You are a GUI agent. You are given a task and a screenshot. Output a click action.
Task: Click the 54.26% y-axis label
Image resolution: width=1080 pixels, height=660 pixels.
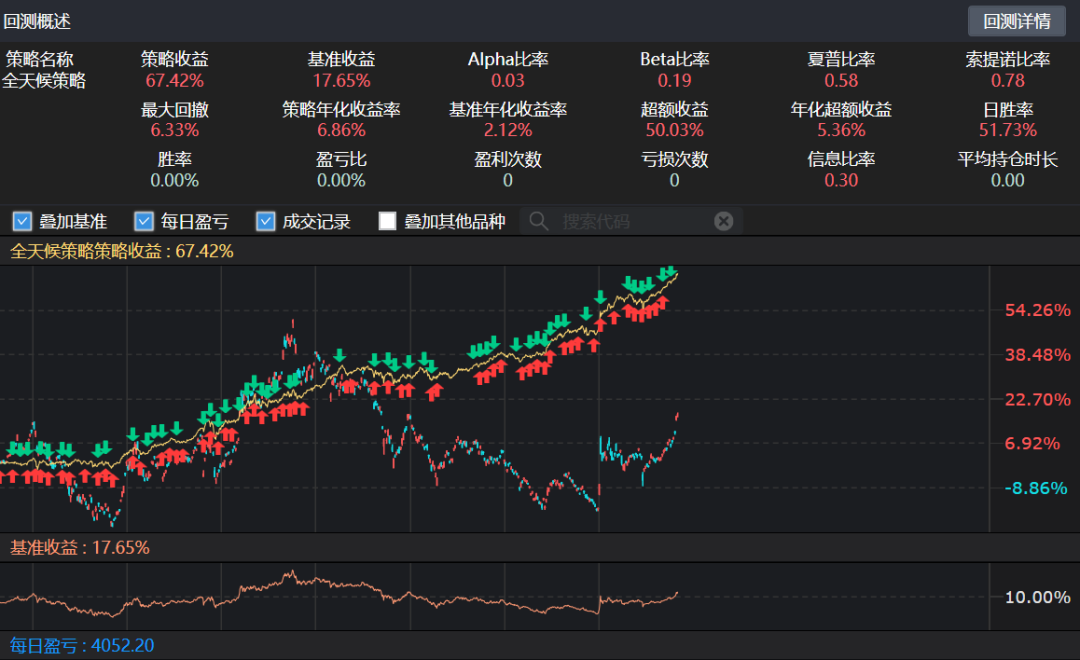[x=1037, y=310]
